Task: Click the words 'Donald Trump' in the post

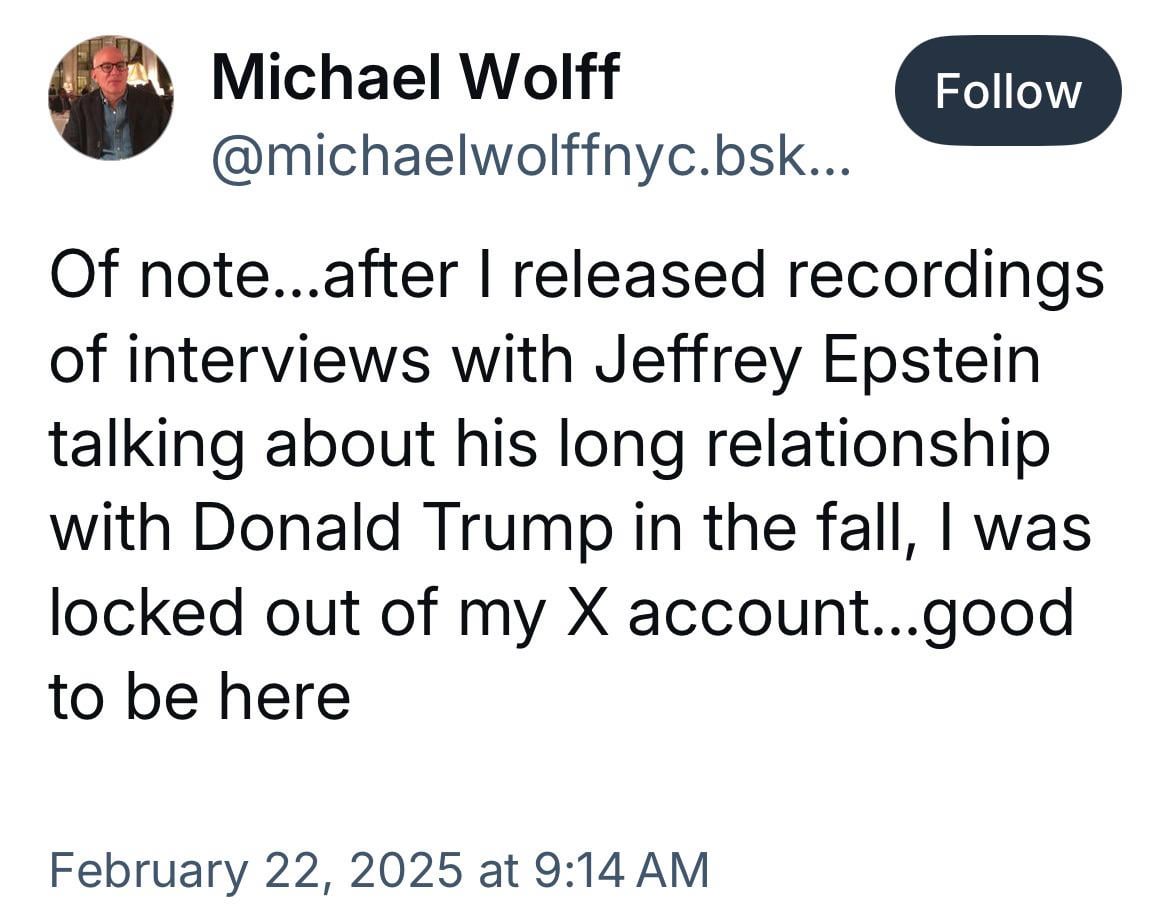Action: tap(403, 527)
